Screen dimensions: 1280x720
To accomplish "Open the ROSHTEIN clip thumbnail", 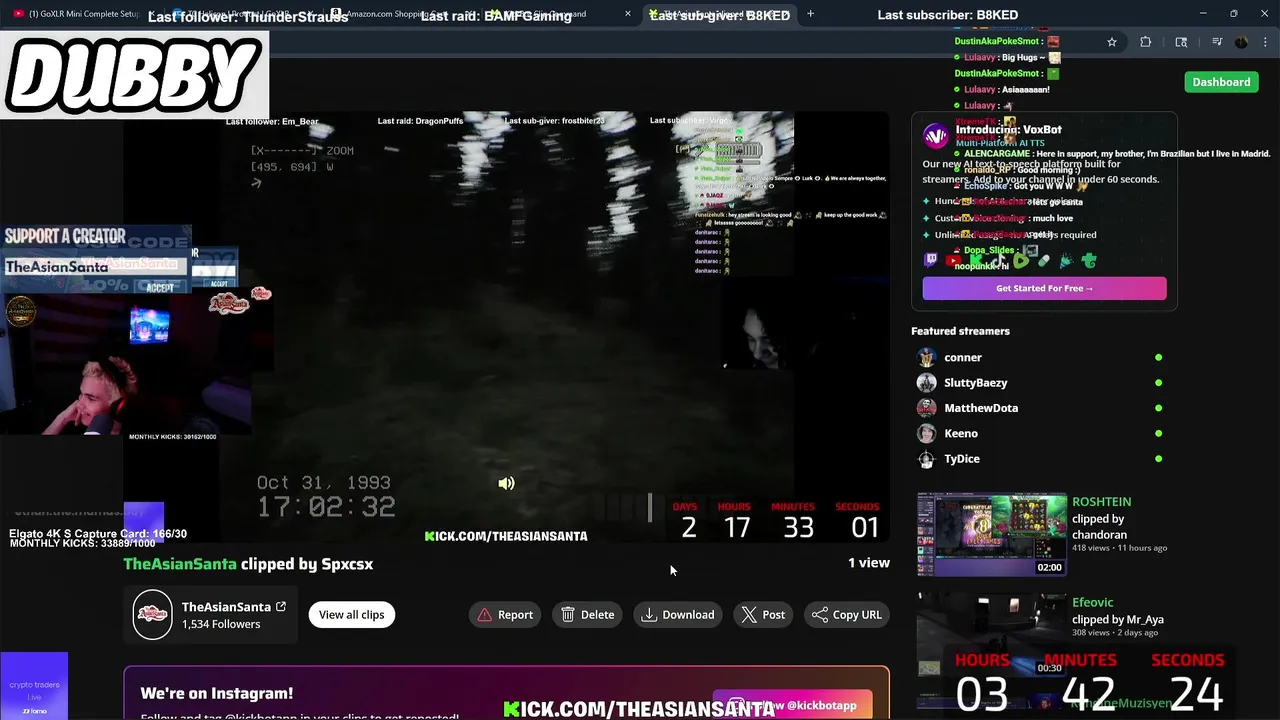I will click(992, 534).
